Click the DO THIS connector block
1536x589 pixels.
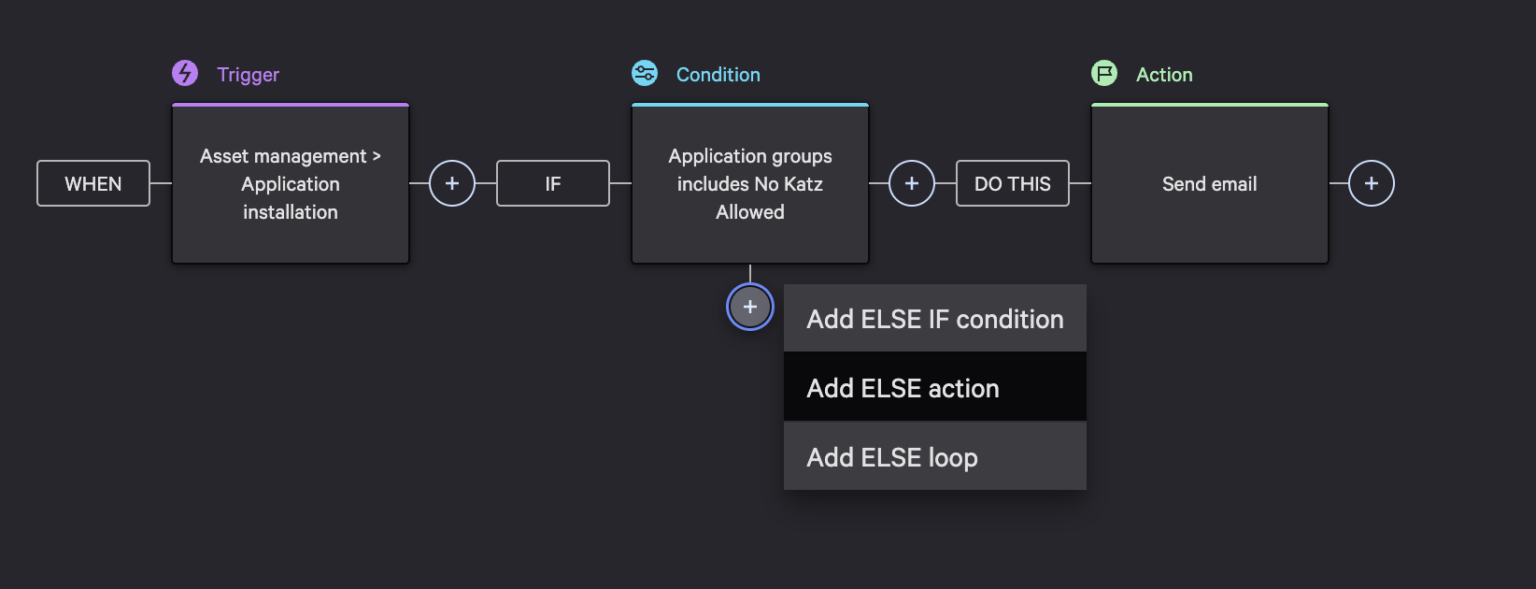coord(1012,183)
